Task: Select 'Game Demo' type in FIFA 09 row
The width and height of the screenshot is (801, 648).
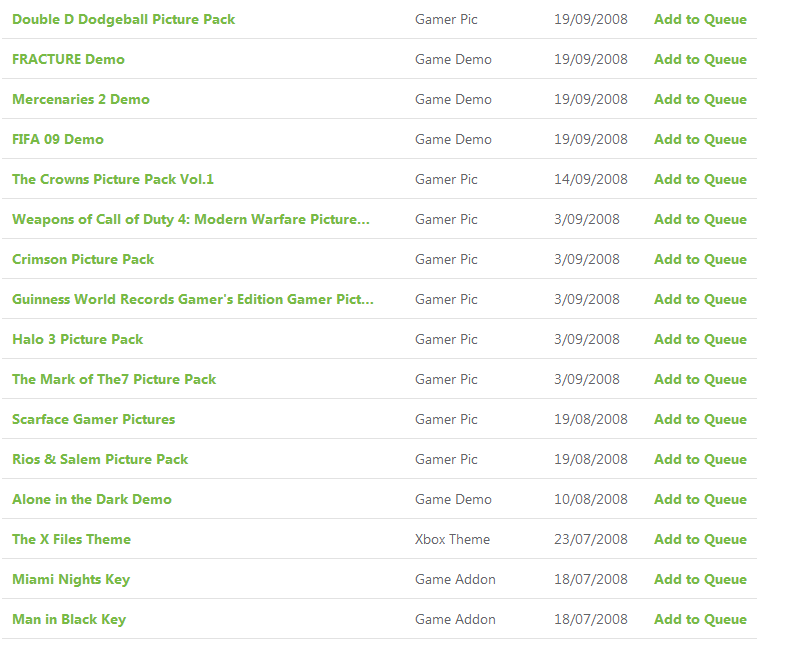Action: tap(453, 139)
